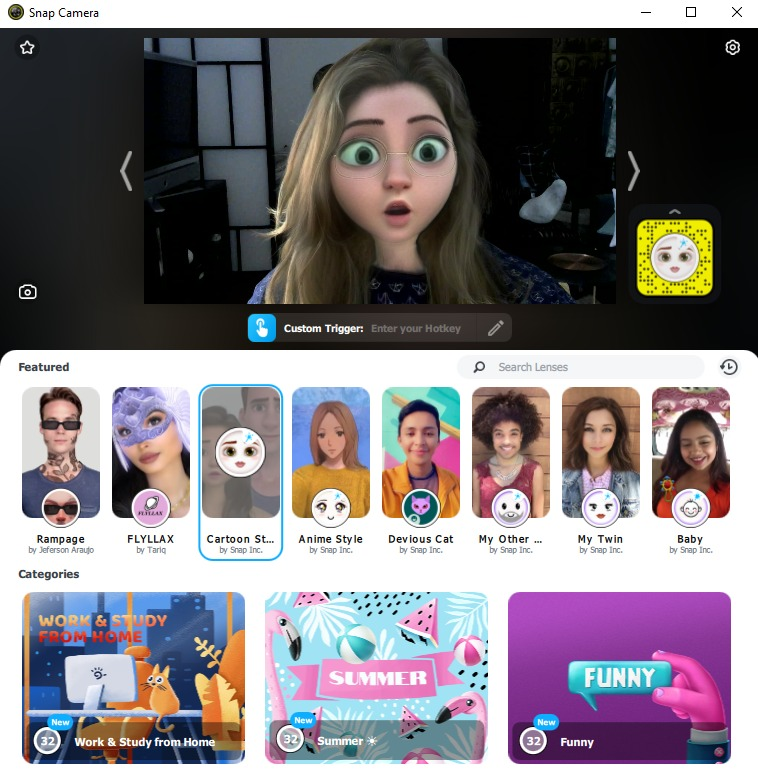Open the Summer category

(x=377, y=678)
